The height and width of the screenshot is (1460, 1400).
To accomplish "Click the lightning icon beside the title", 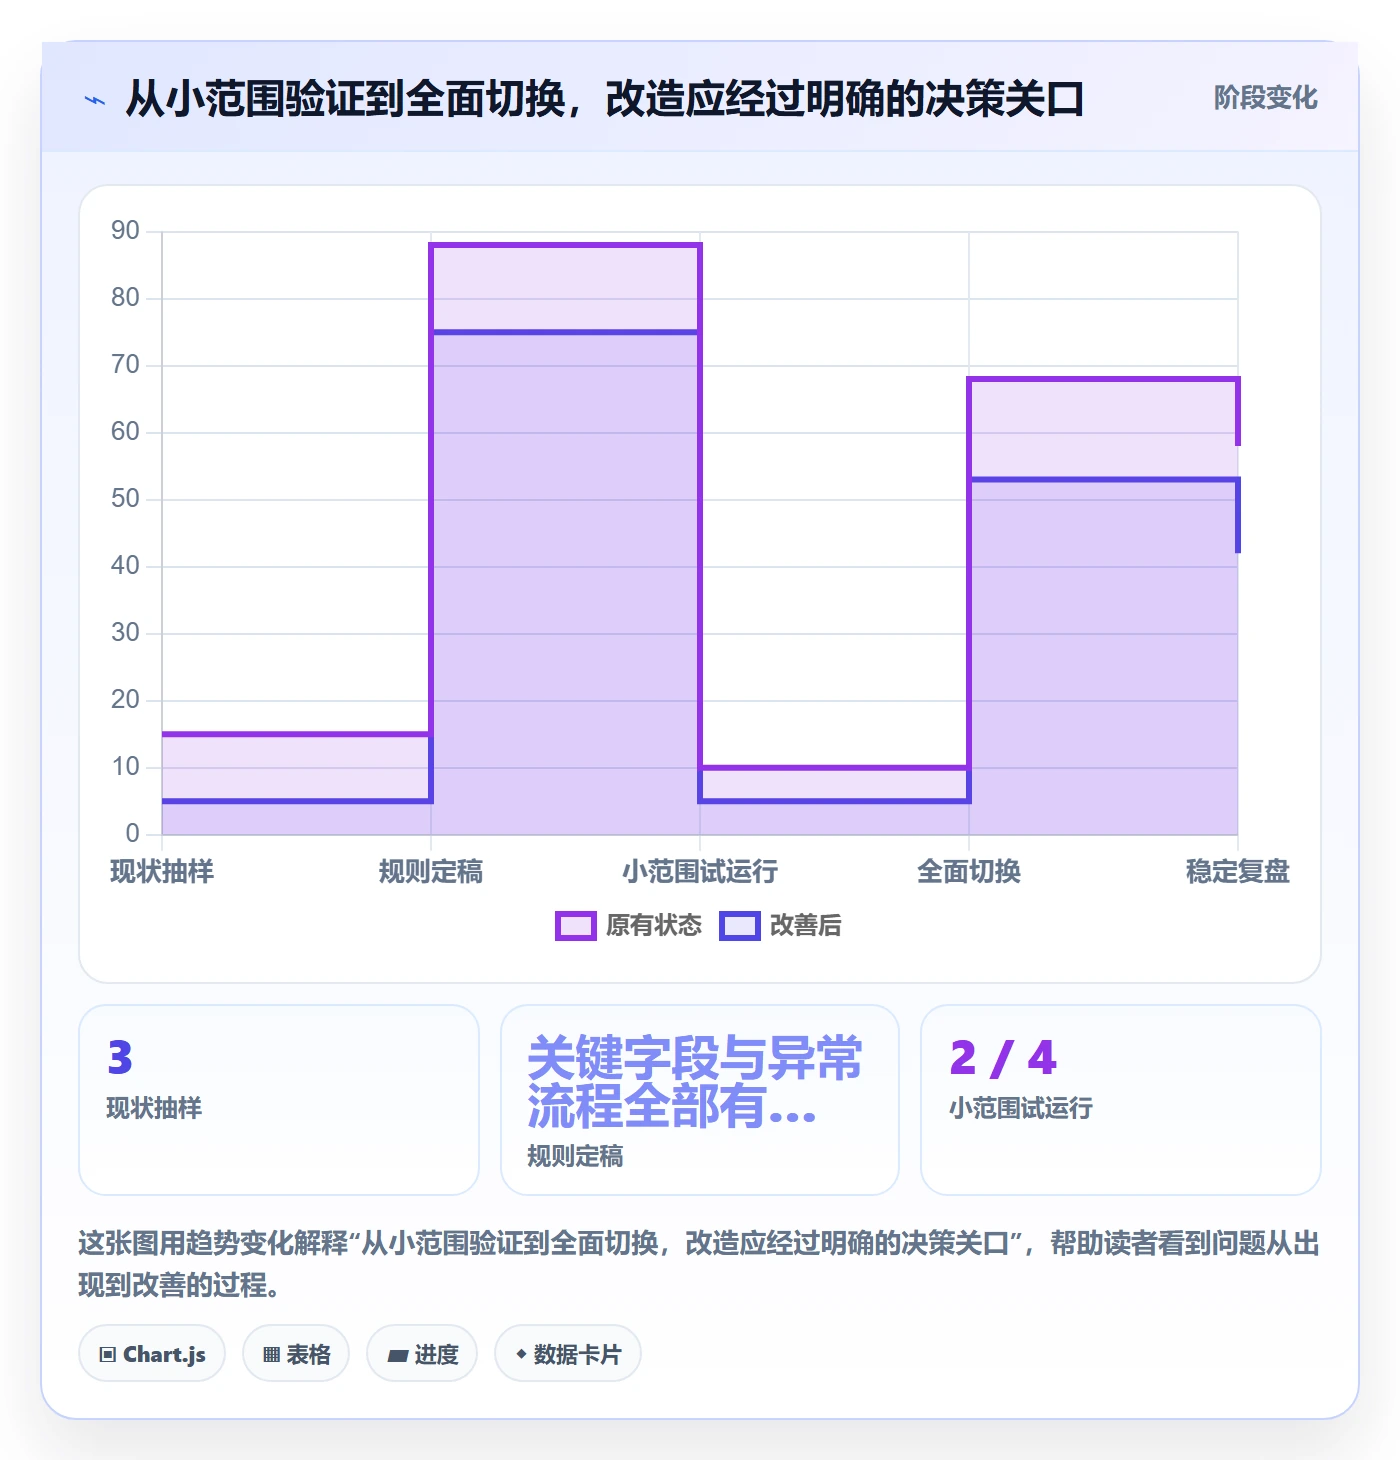I will coord(95,100).
